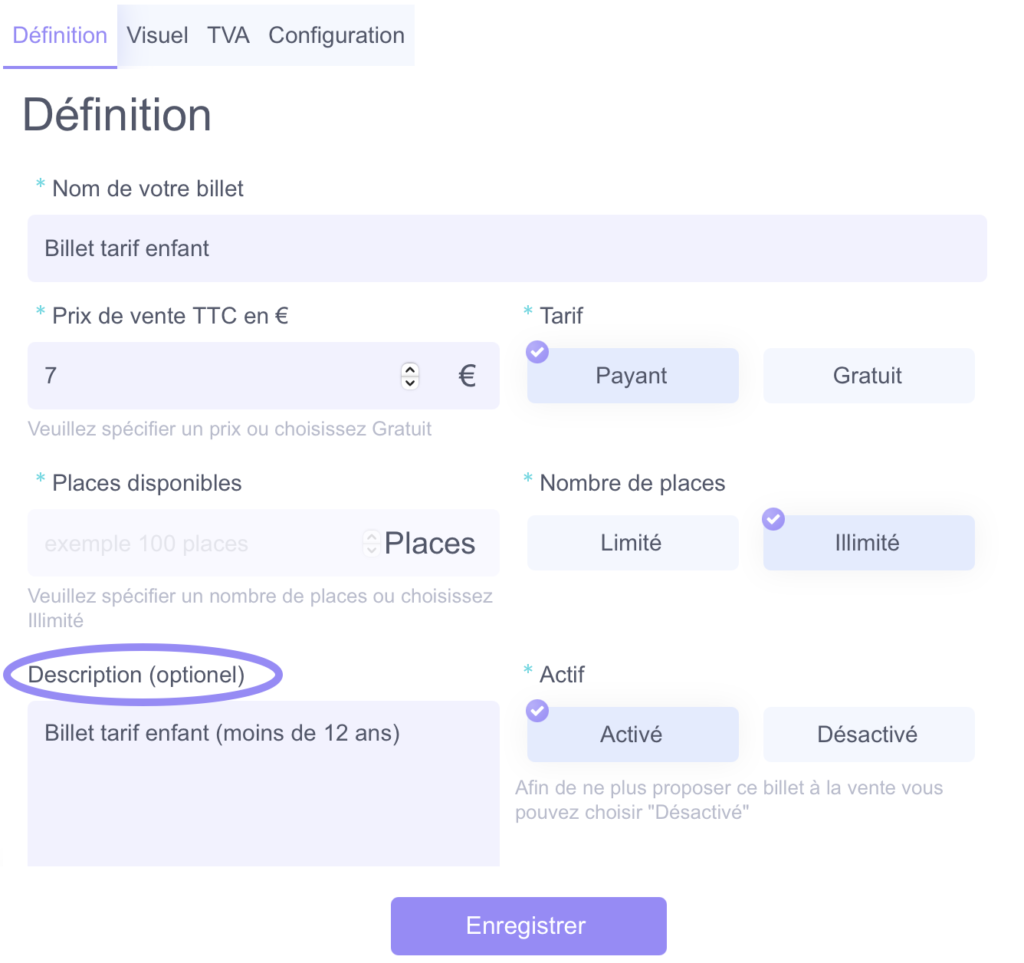The width and height of the screenshot is (1024, 963).
Task: Select the Gratuit tariff option
Action: 869,375
